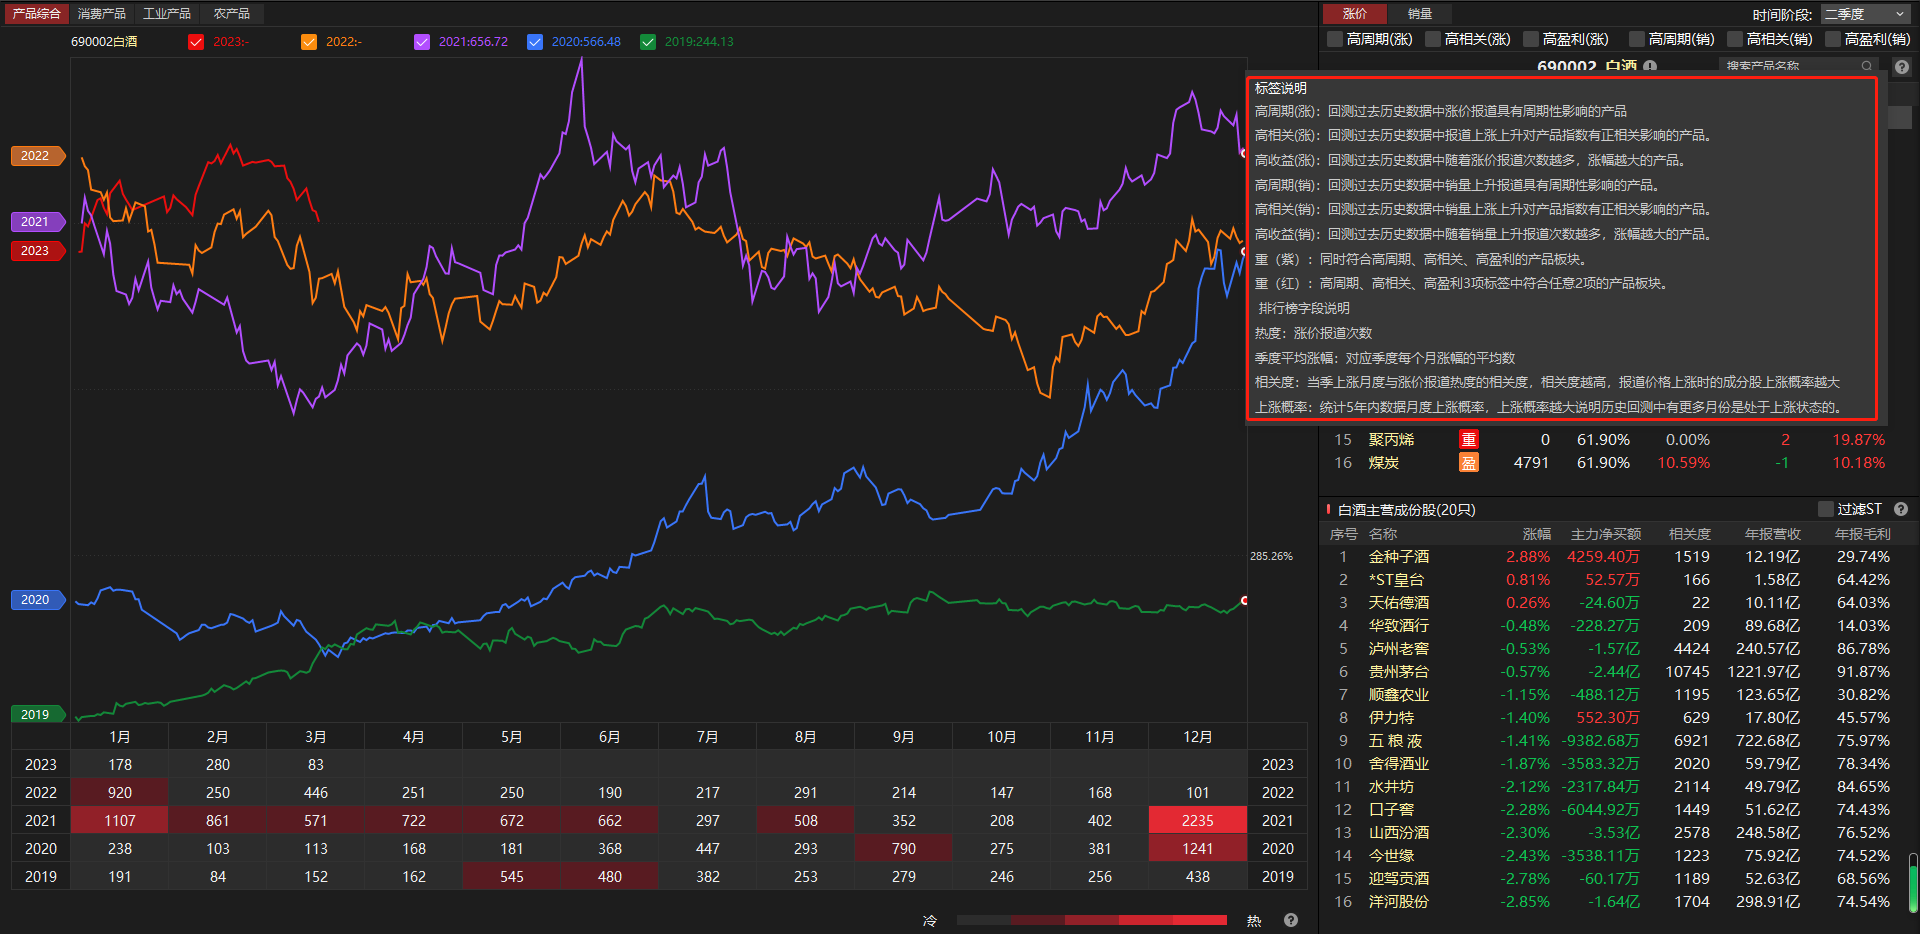Click the 1107 heat cell for January 2021
The image size is (1920, 934).
point(120,821)
